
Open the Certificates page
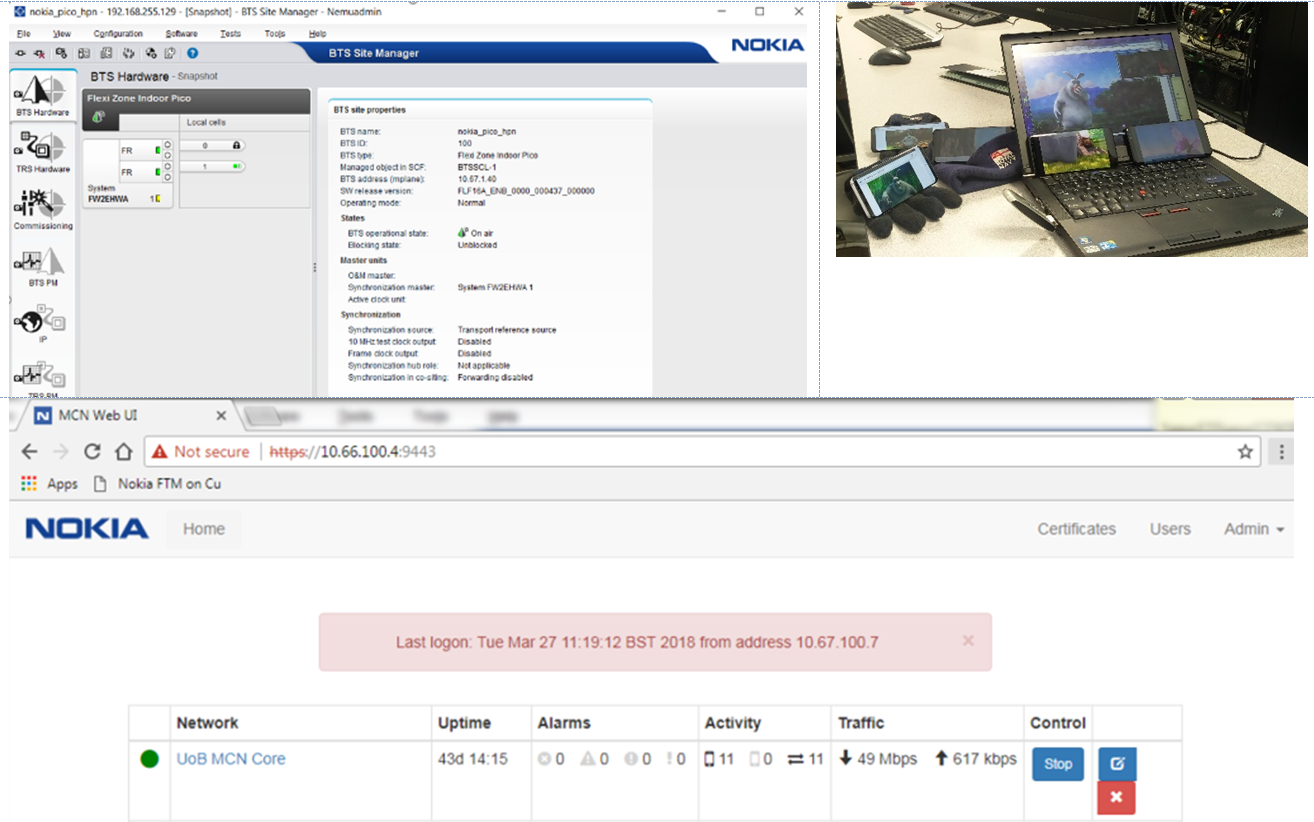click(x=1076, y=529)
